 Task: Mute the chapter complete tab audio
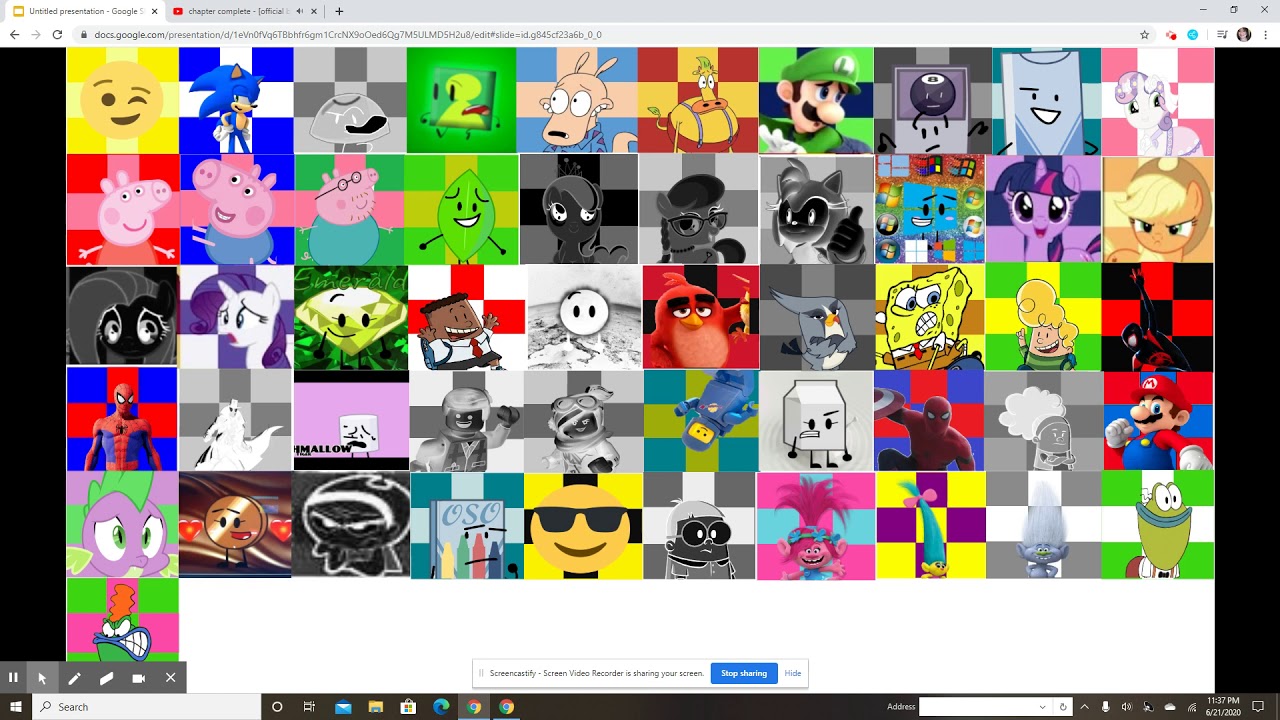298,11
